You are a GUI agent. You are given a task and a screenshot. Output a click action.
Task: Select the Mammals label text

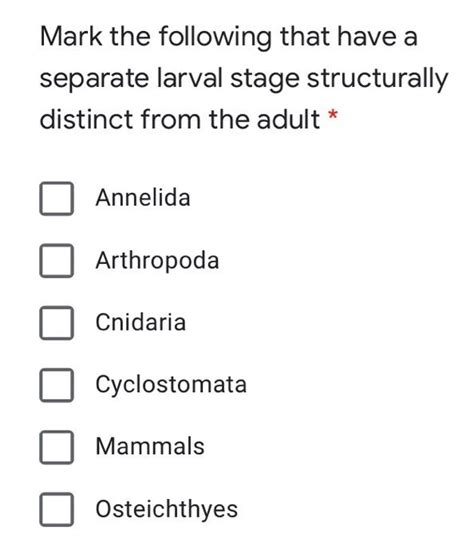coord(150,446)
